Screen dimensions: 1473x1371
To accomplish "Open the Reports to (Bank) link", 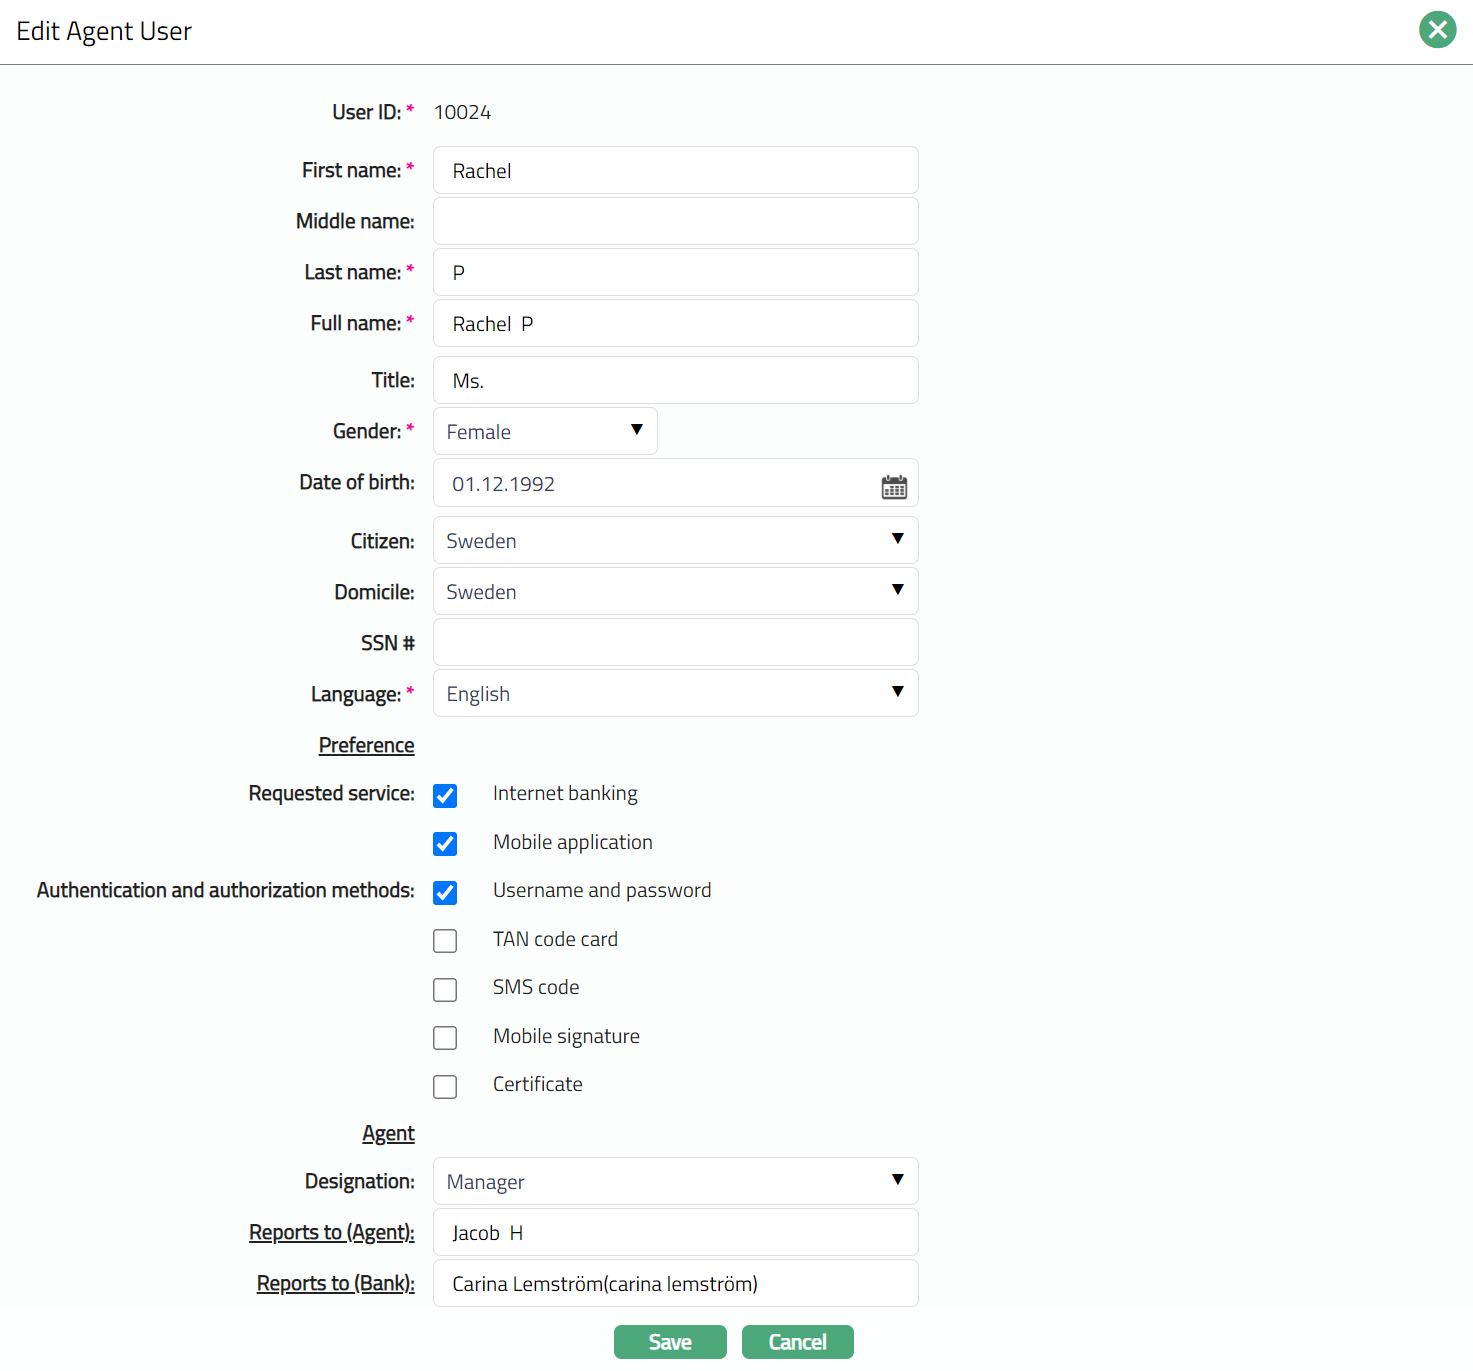I will [x=335, y=1284].
